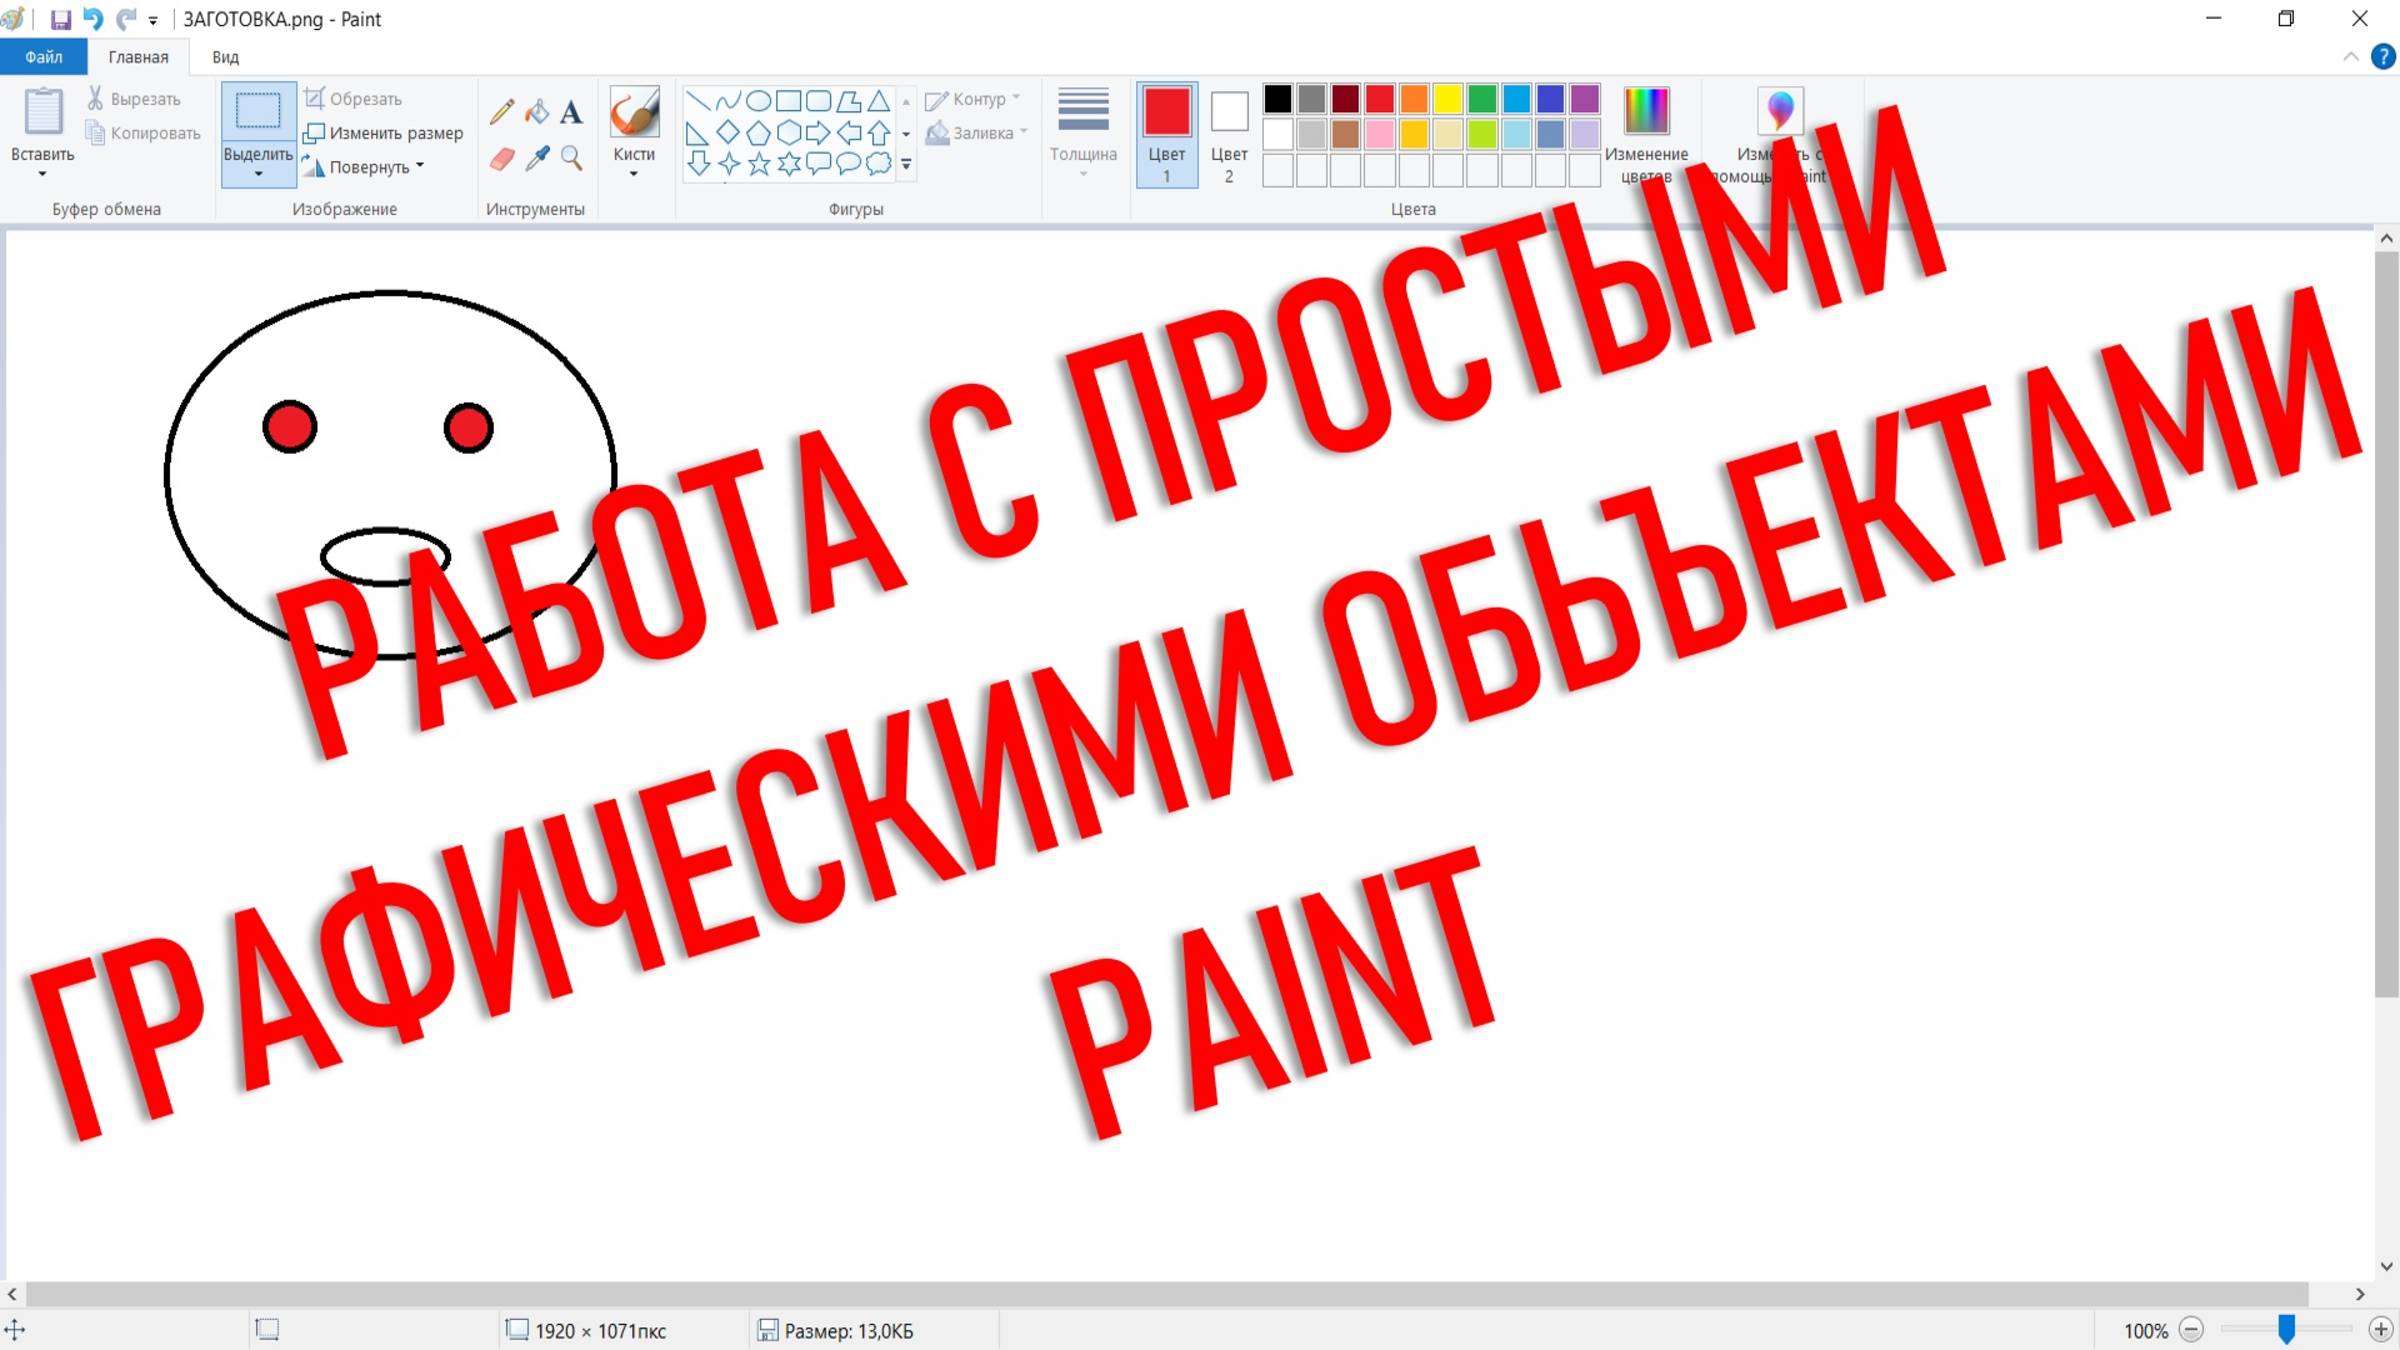Choose the oval shape in Фигуры gallery
The width and height of the screenshot is (2400, 1350).
[x=759, y=101]
